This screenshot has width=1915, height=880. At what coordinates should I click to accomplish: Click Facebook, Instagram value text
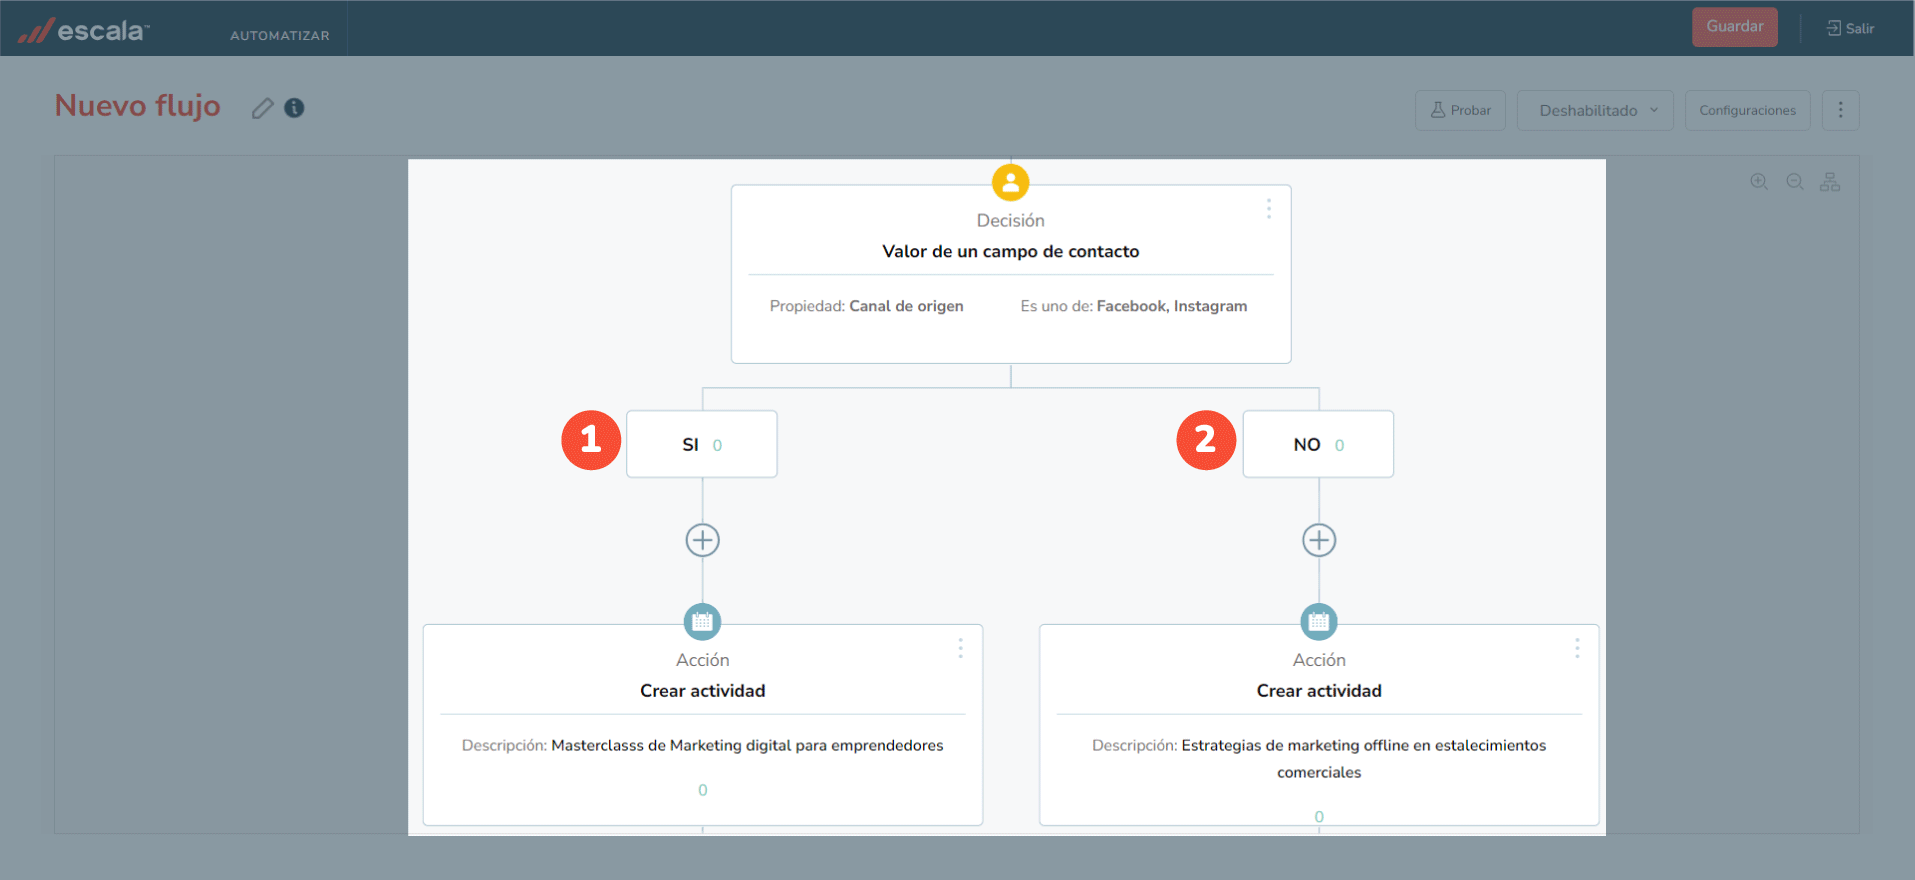(1172, 306)
